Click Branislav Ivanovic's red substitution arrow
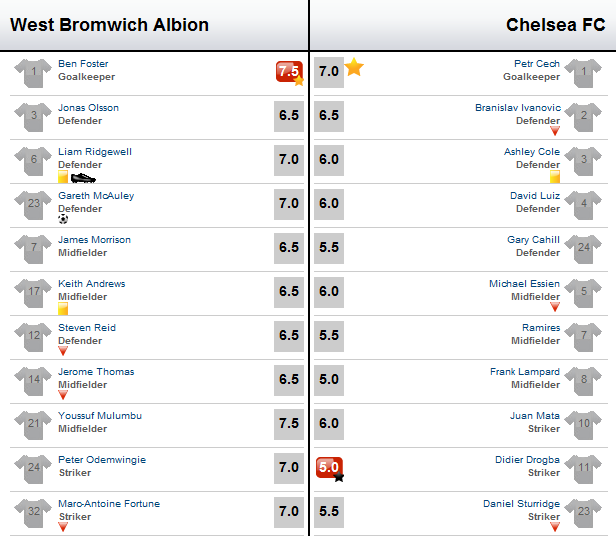Image resolution: width=616 pixels, height=536 pixels. pyautogui.click(x=555, y=131)
